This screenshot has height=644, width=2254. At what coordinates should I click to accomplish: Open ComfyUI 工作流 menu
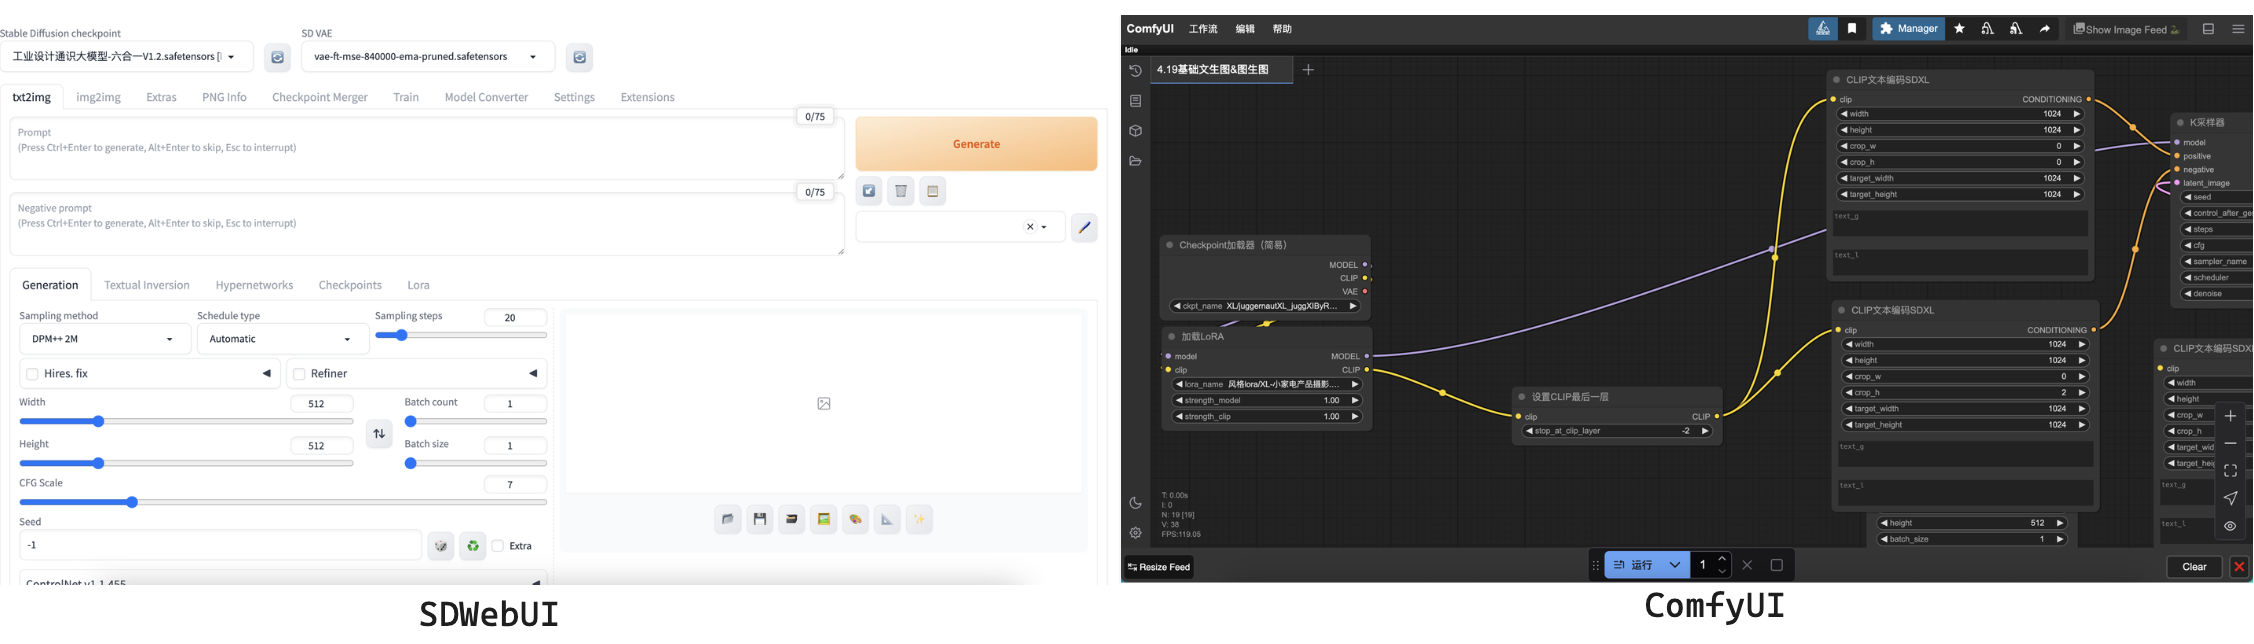point(1203,29)
